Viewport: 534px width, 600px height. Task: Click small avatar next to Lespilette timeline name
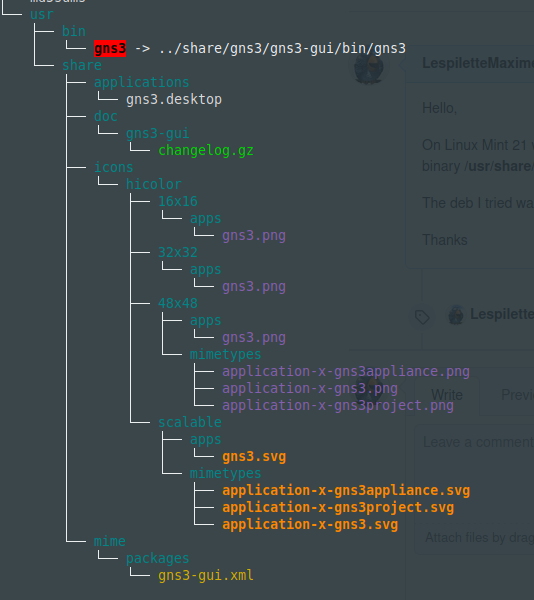(456, 315)
